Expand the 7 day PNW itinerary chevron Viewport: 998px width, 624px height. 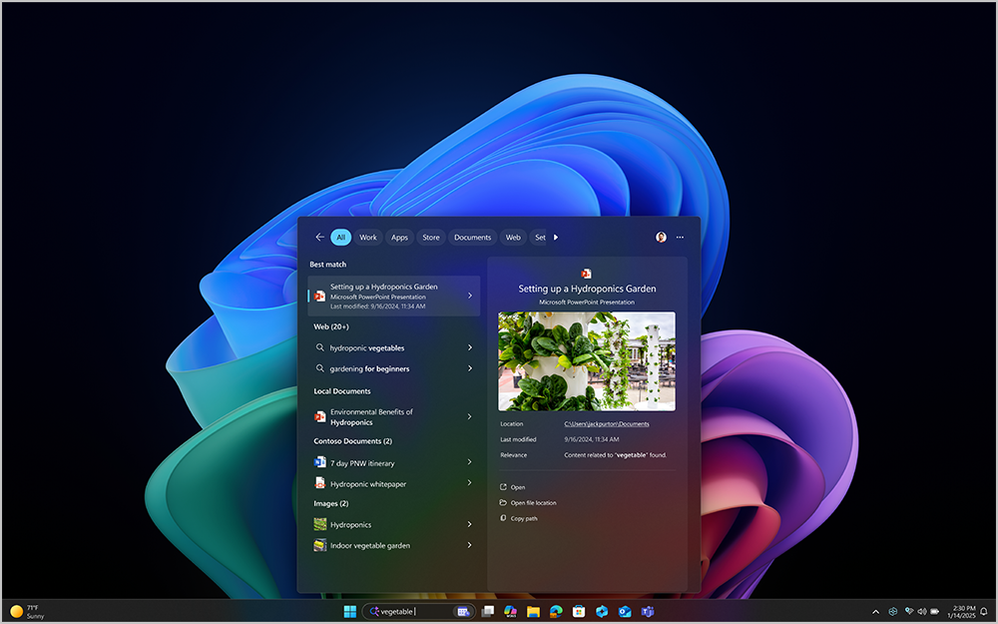click(x=470, y=462)
